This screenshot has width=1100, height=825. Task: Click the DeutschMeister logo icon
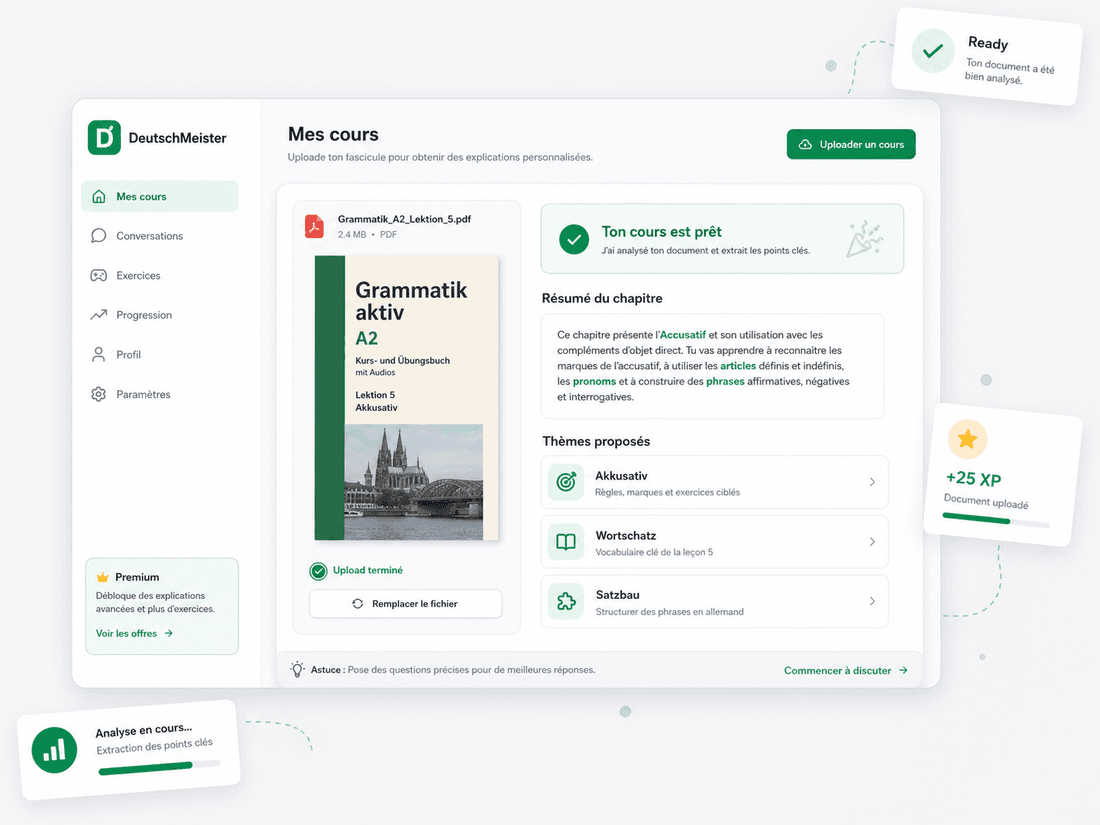coord(104,138)
